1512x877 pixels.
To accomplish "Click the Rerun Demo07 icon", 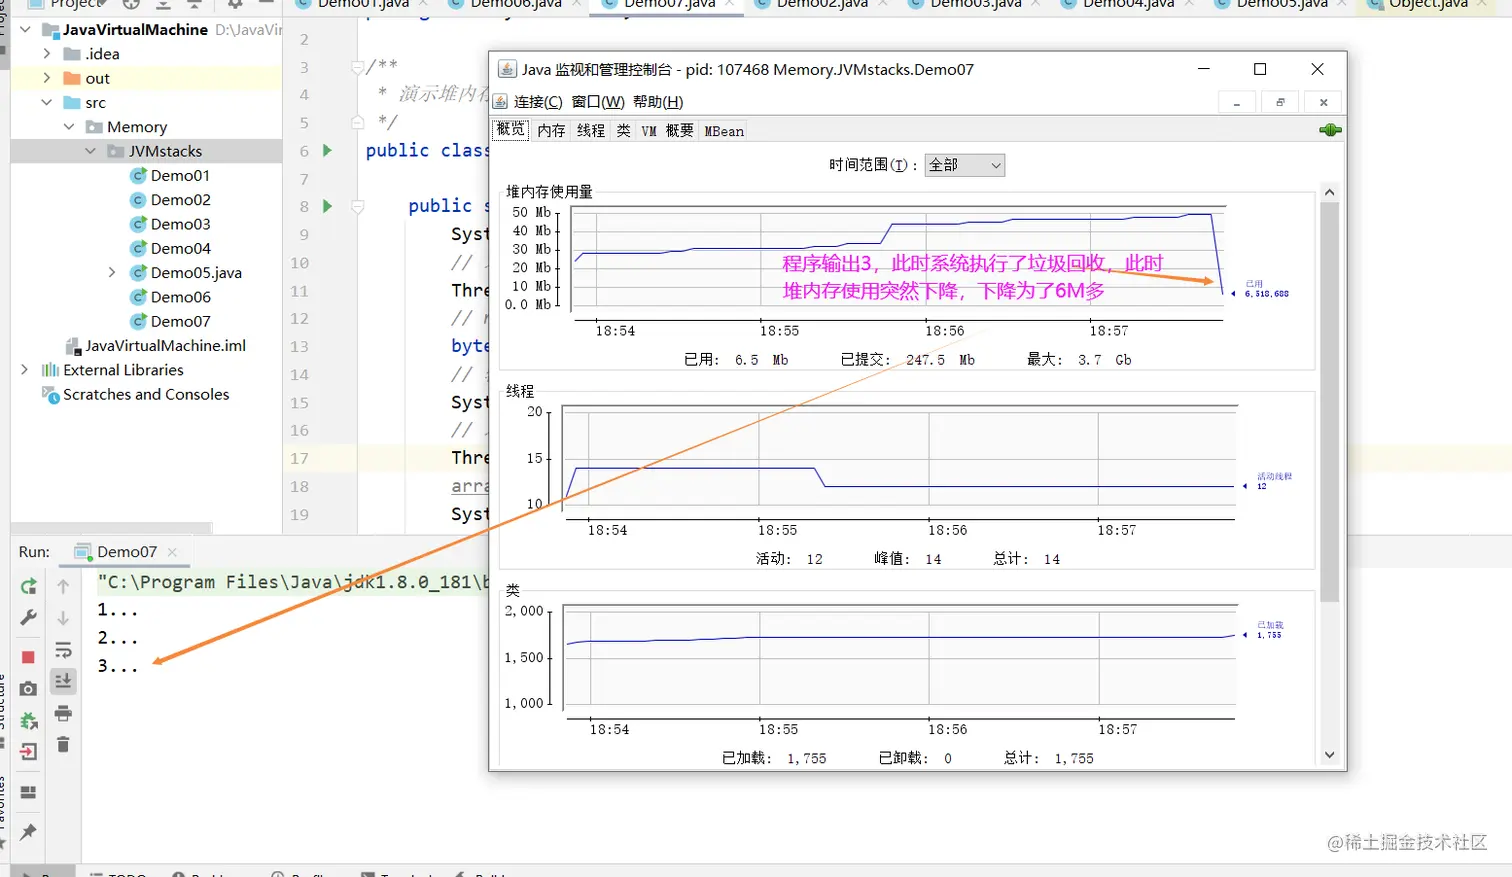I will click(x=28, y=586).
